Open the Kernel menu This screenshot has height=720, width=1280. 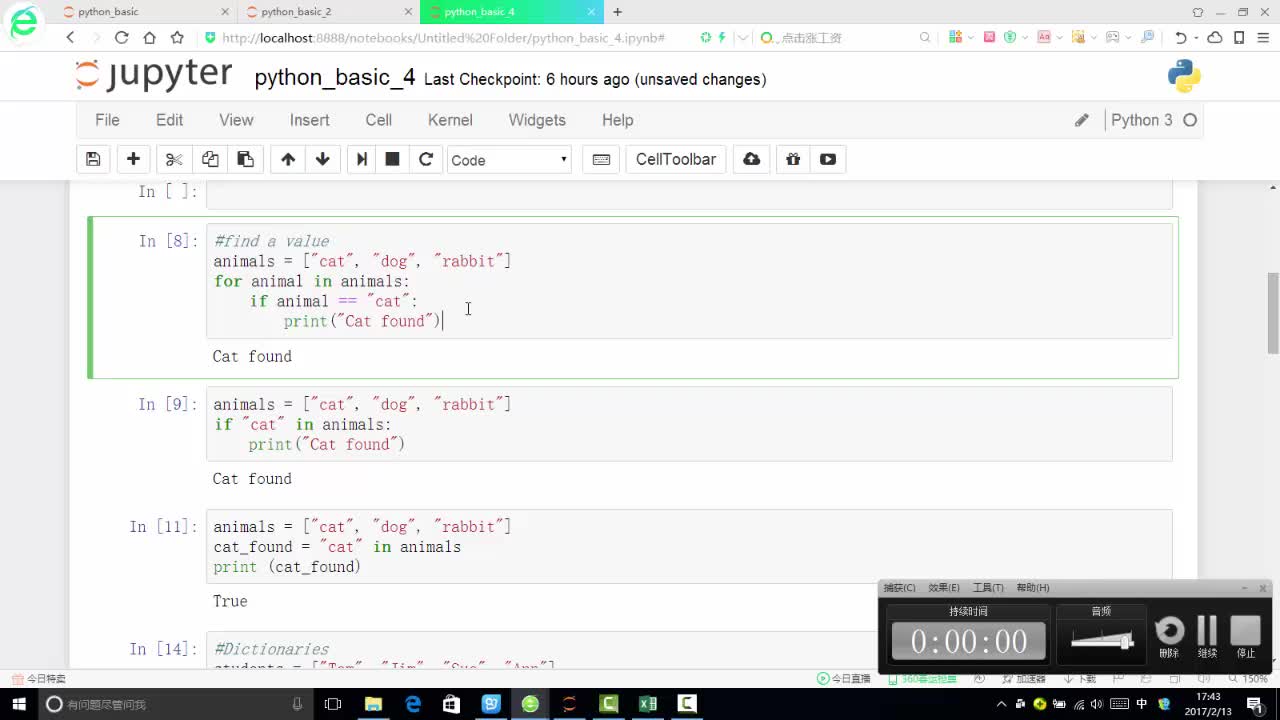[x=450, y=120]
